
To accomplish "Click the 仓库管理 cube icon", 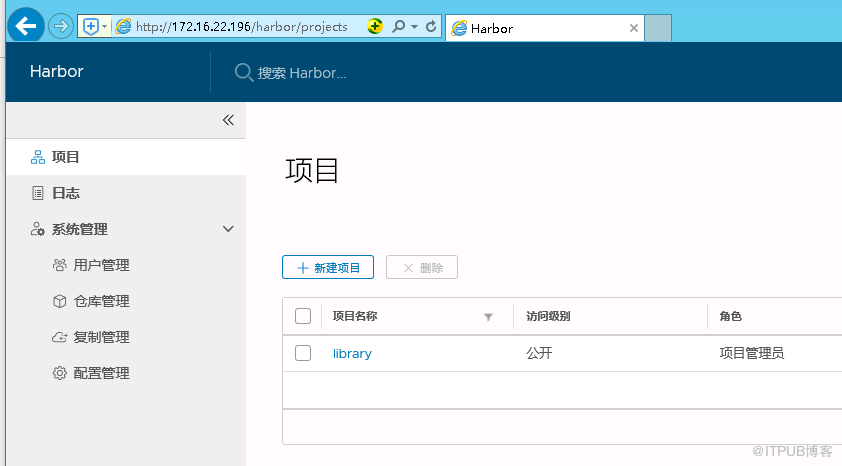I will pyautogui.click(x=60, y=301).
